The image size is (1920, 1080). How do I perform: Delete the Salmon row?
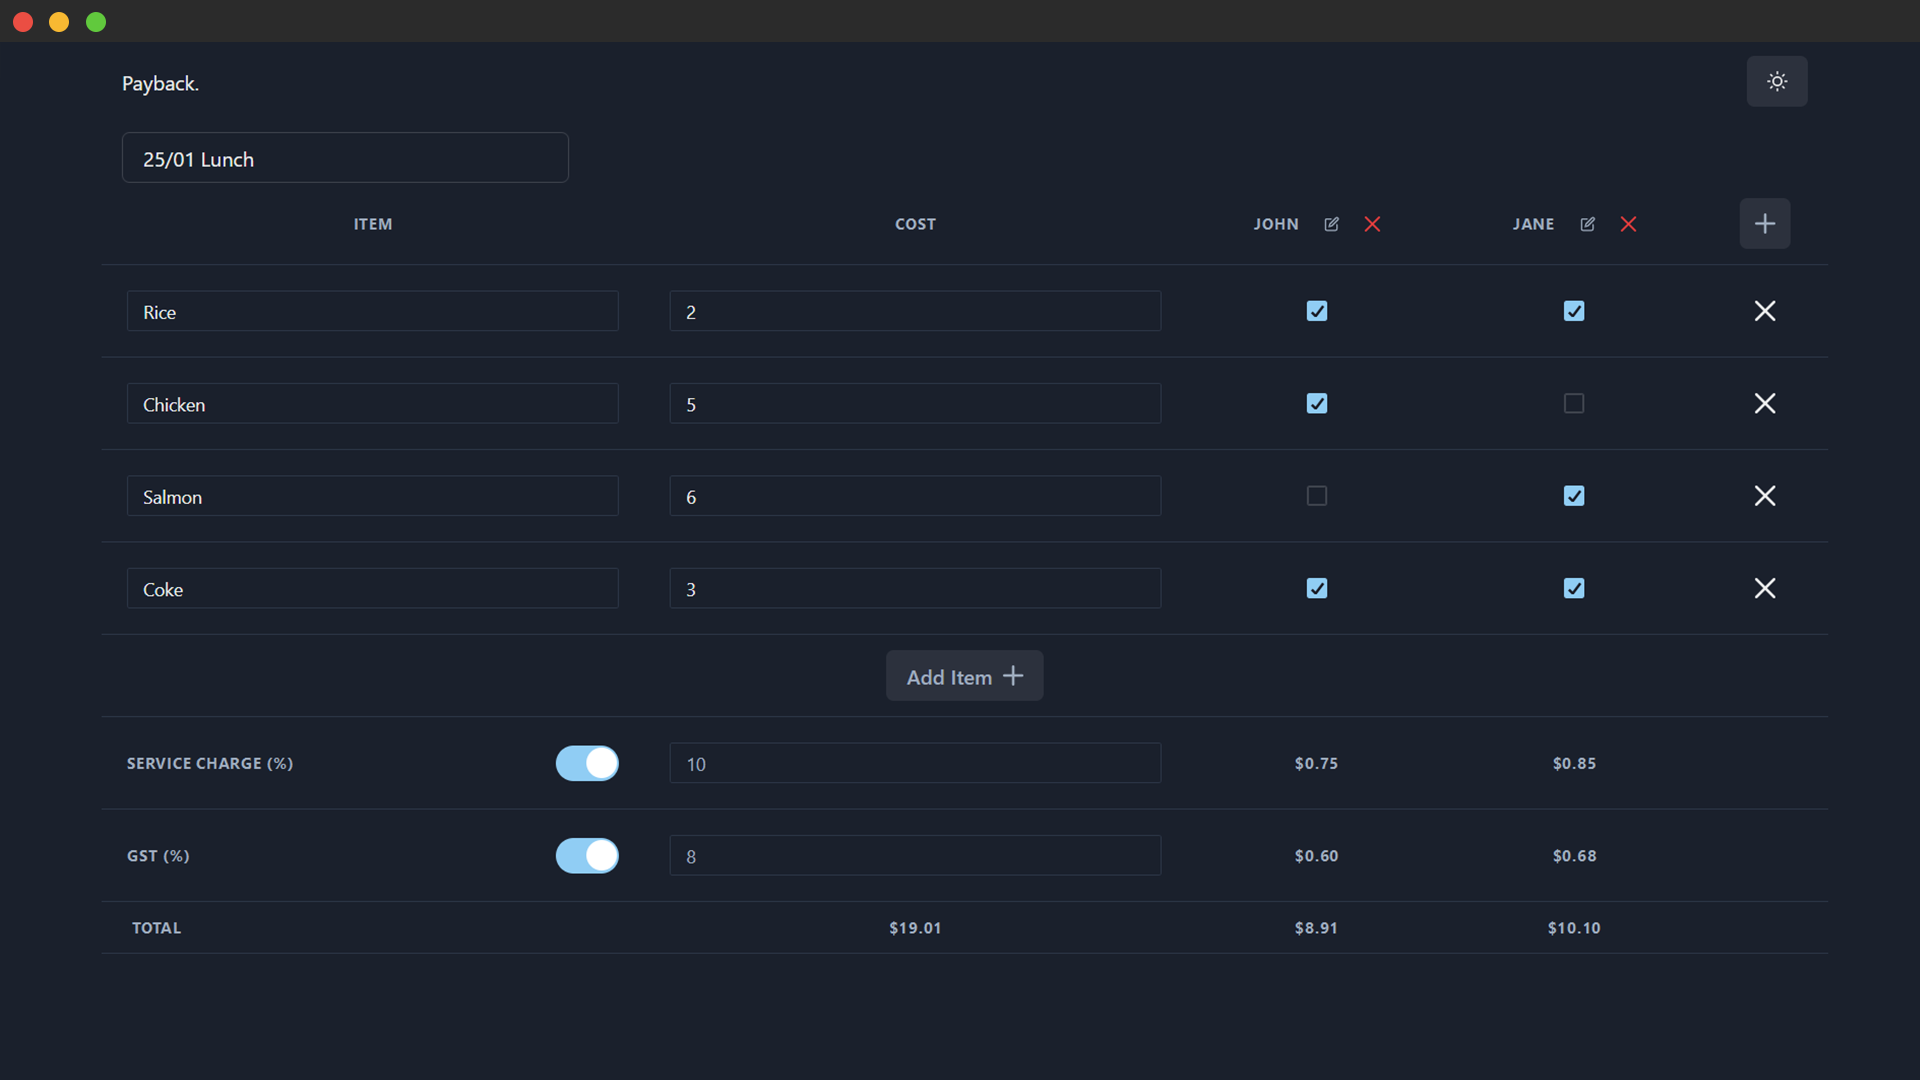point(1764,496)
